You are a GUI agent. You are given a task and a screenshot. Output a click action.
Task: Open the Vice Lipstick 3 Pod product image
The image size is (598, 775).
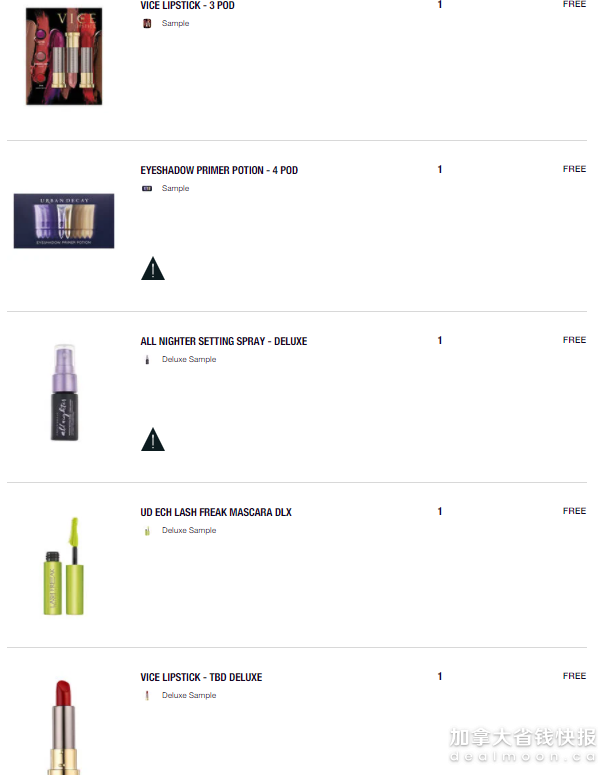tap(64, 56)
